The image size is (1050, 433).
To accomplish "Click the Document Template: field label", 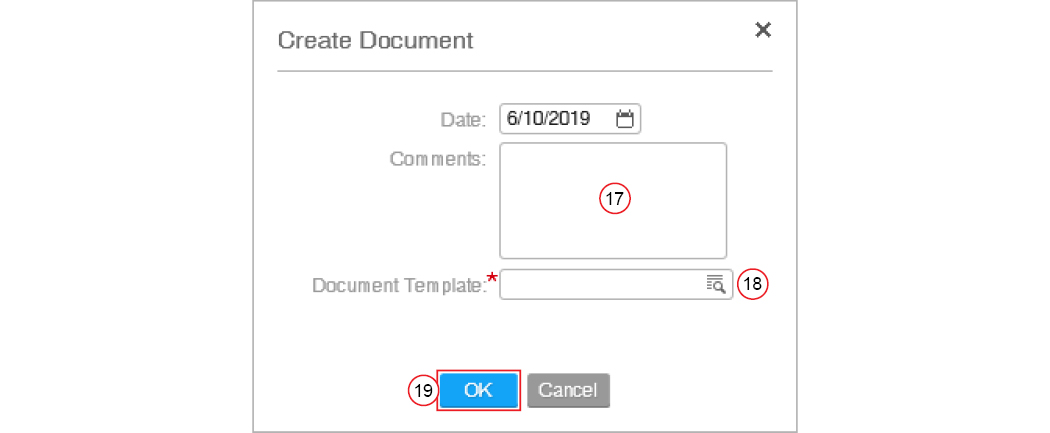I will (400, 286).
